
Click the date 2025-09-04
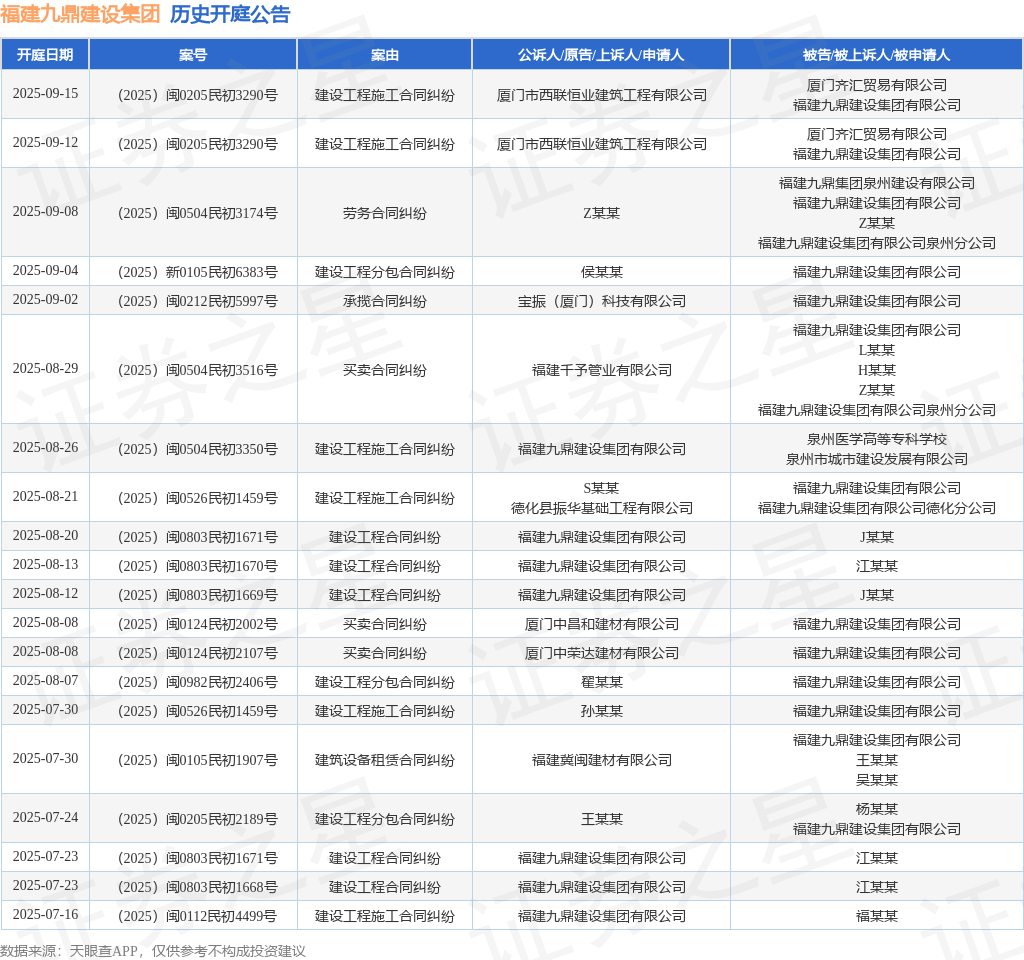coord(45,270)
